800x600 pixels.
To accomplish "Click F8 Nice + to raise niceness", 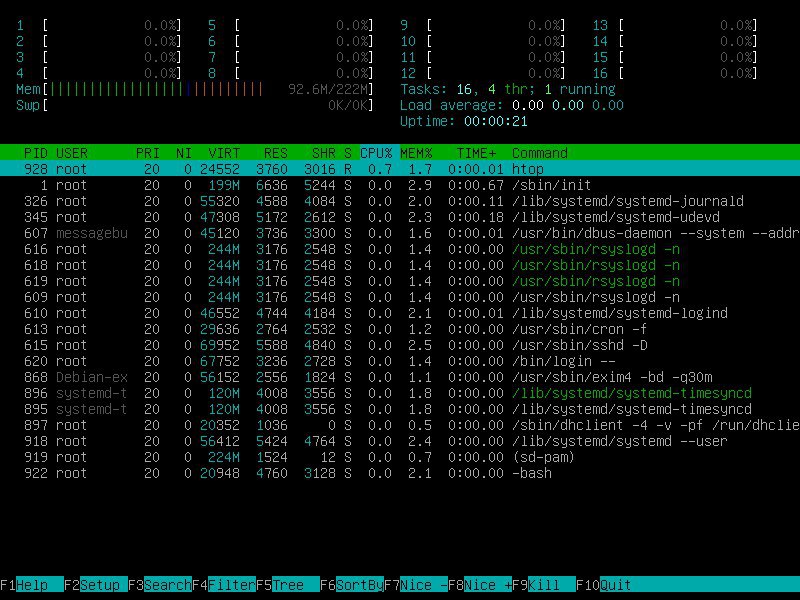I will point(480,585).
